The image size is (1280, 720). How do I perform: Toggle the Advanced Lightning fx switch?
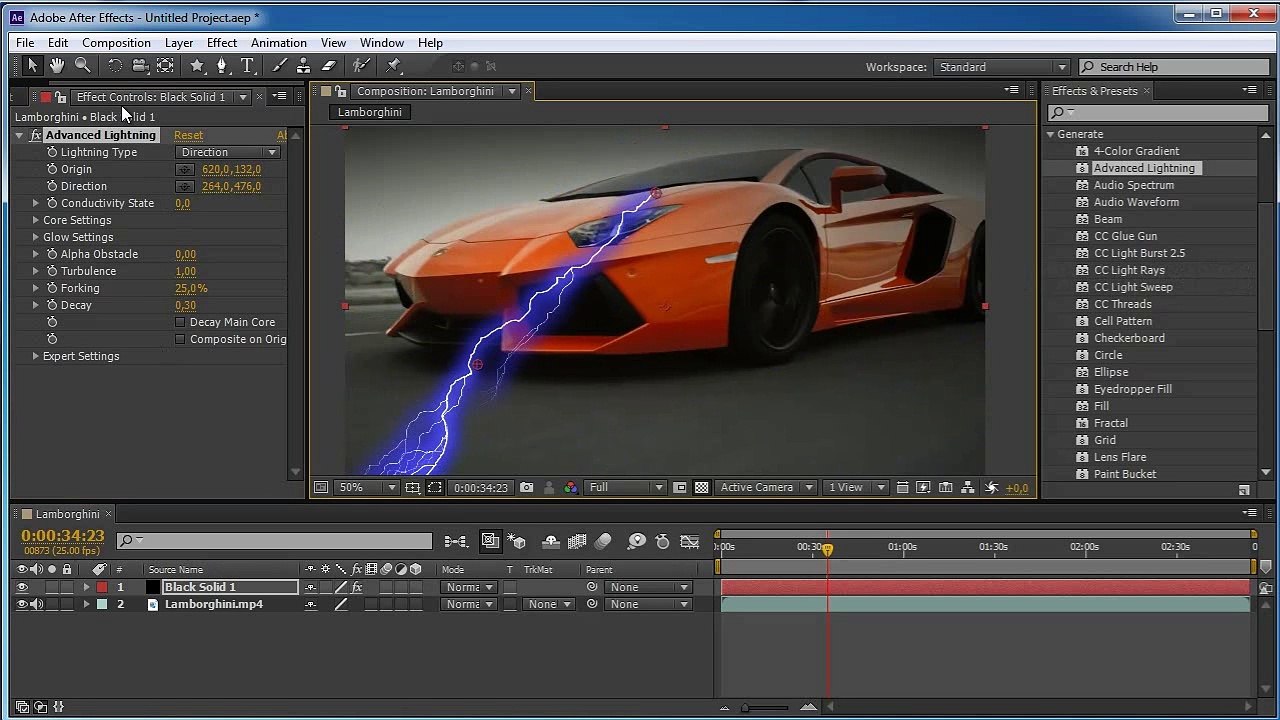[x=36, y=136]
